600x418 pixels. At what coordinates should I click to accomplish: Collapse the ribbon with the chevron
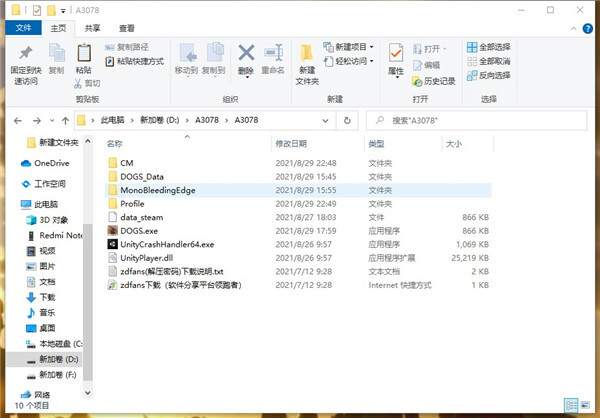tap(573, 28)
